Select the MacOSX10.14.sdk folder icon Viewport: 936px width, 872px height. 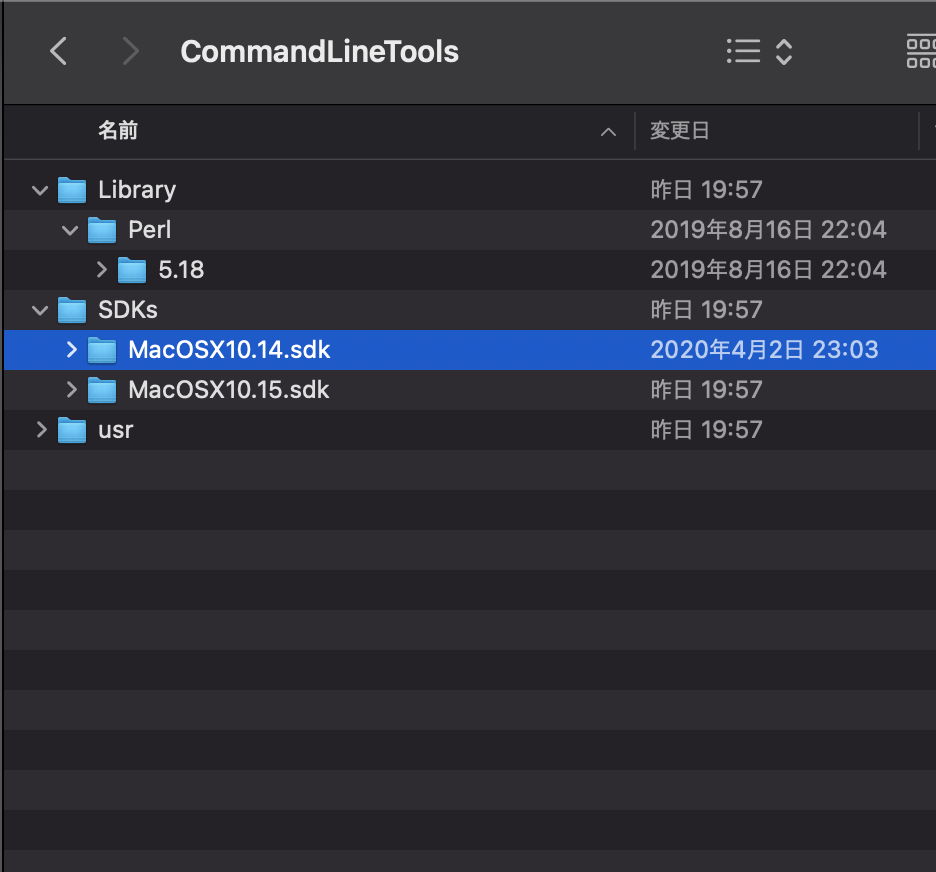(102, 350)
